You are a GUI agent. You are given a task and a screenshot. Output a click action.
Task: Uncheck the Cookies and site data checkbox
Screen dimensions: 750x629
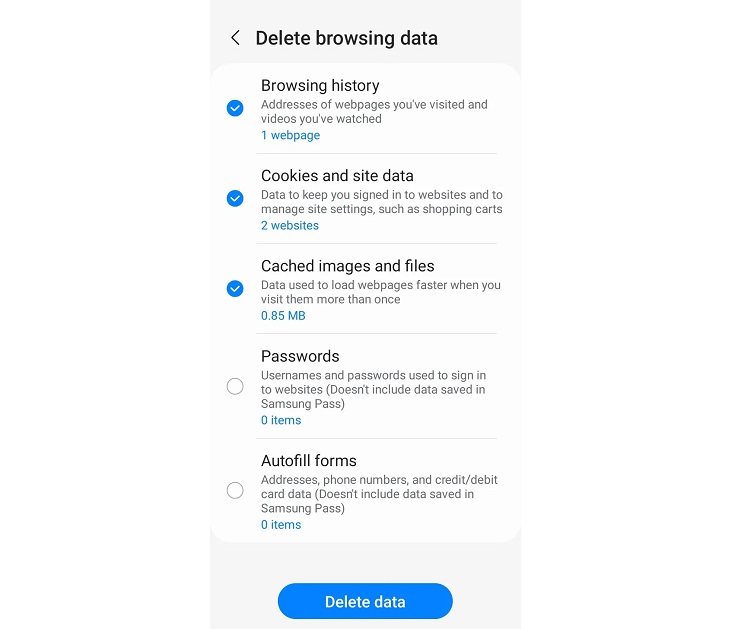(235, 198)
